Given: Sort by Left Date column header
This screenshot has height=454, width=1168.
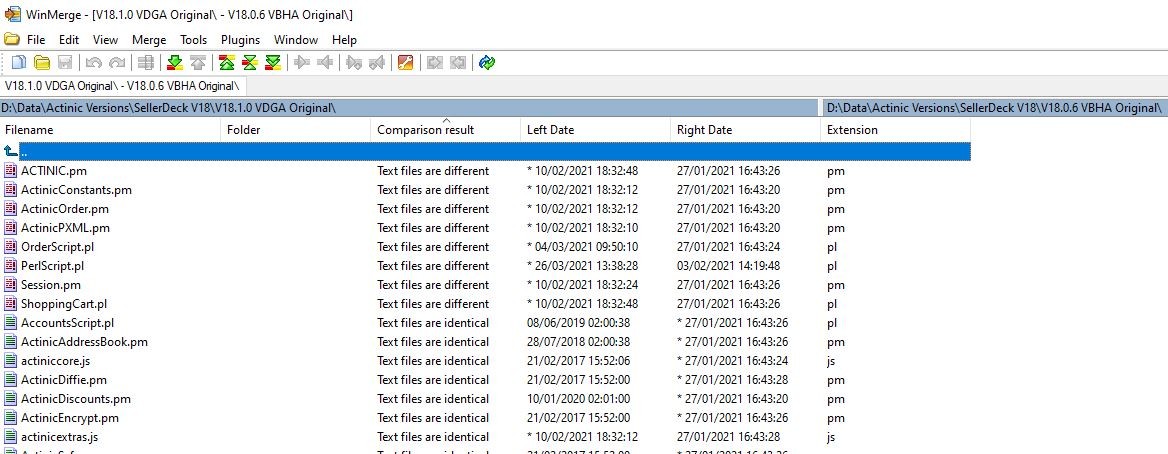Looking at the screenshot, I should (550, 130).
